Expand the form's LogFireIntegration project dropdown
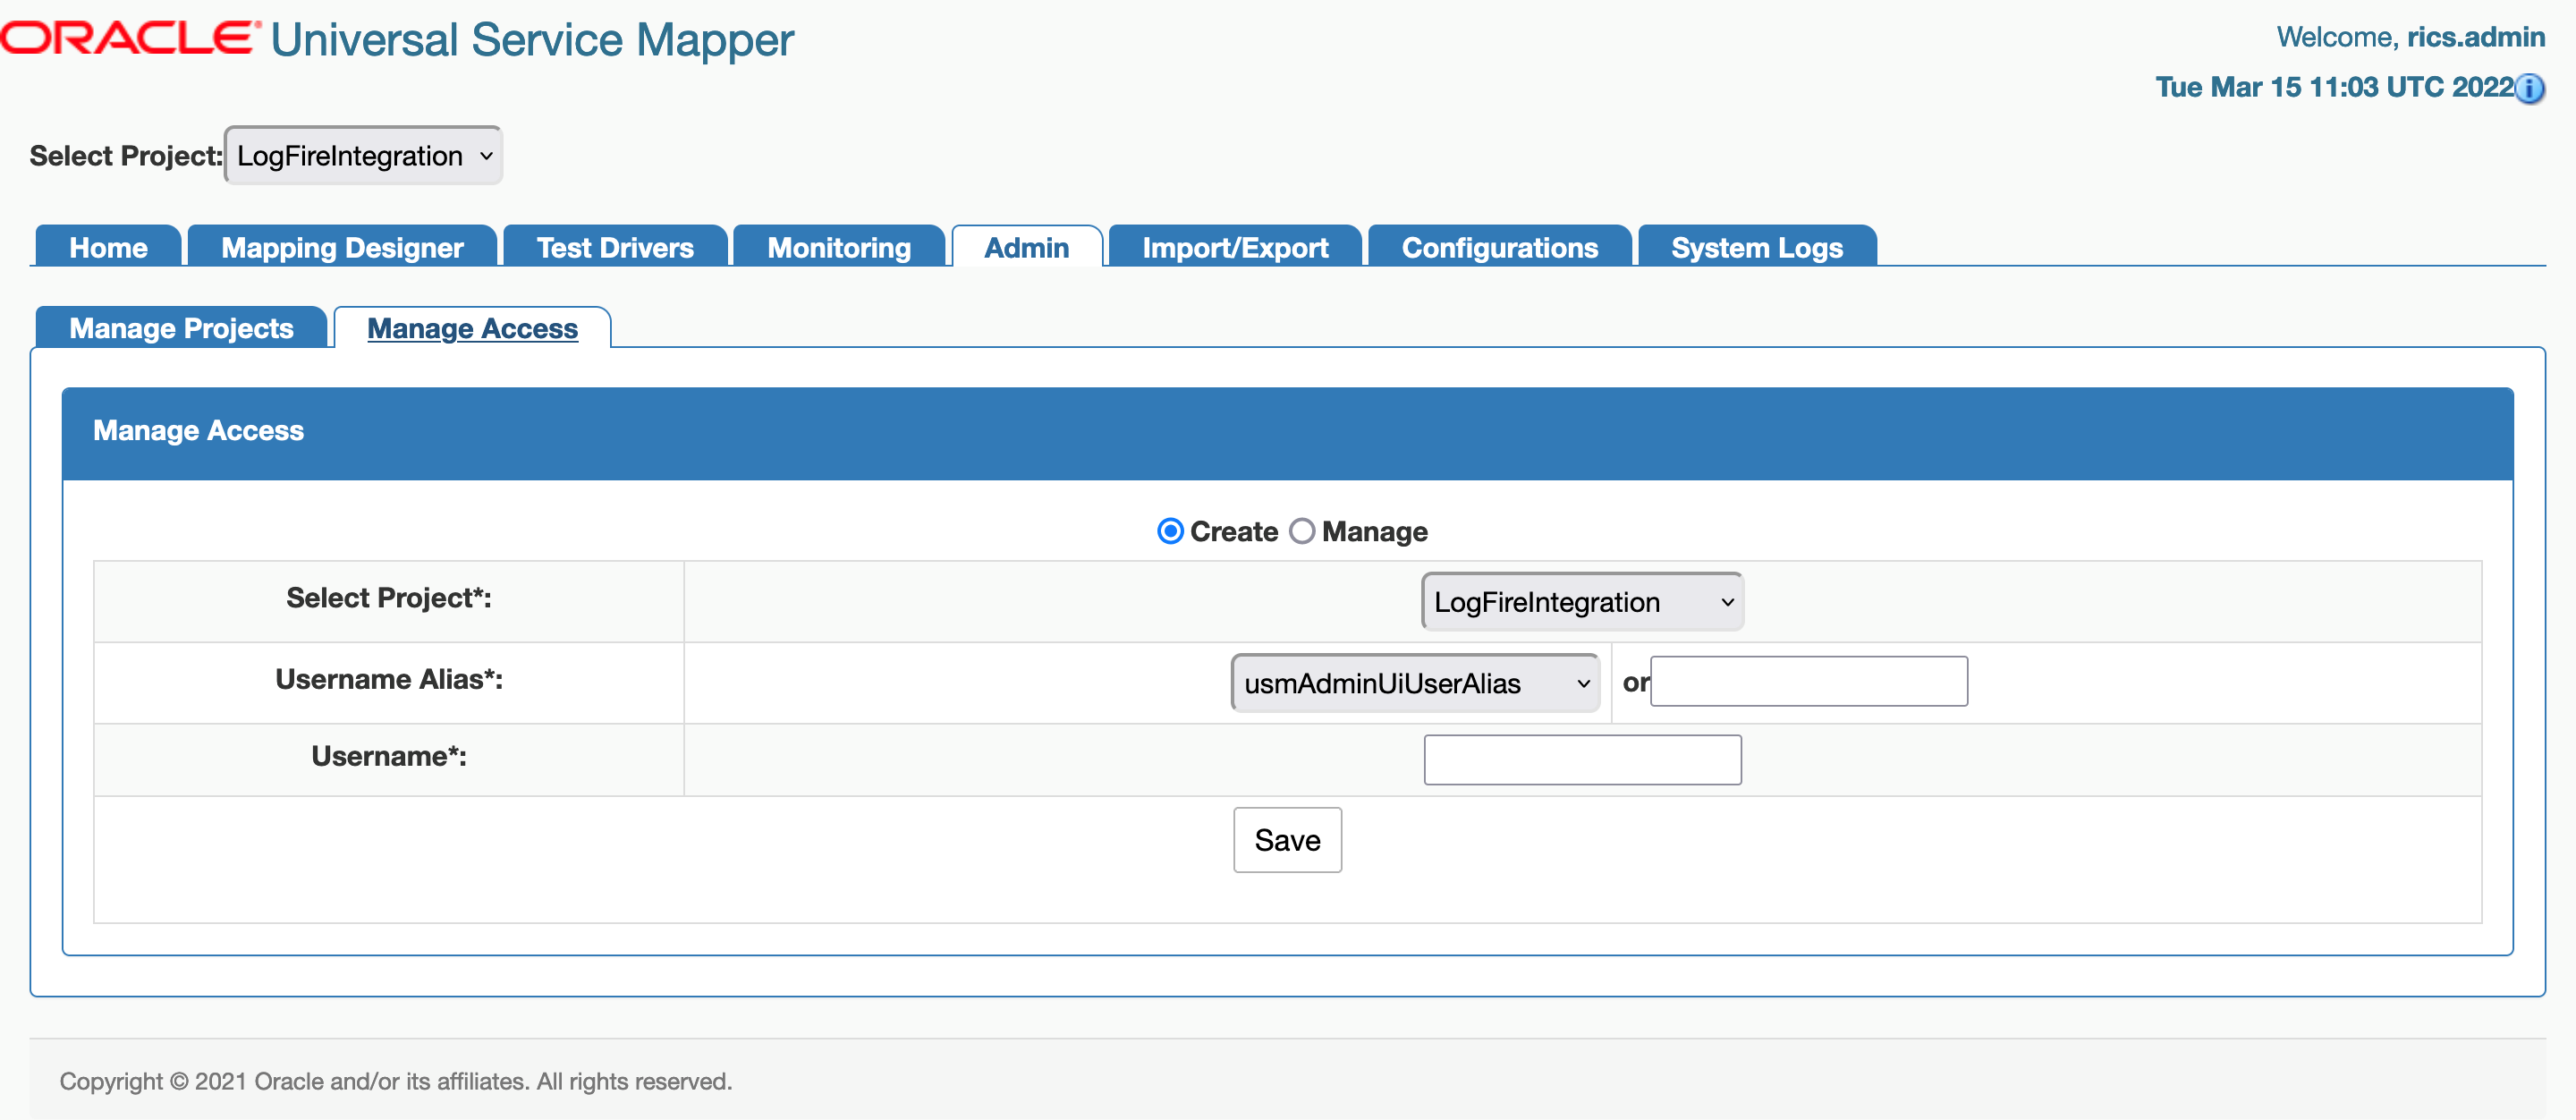Image resolution: width=2576 pixels, height=1120 pixels. 1582,602
